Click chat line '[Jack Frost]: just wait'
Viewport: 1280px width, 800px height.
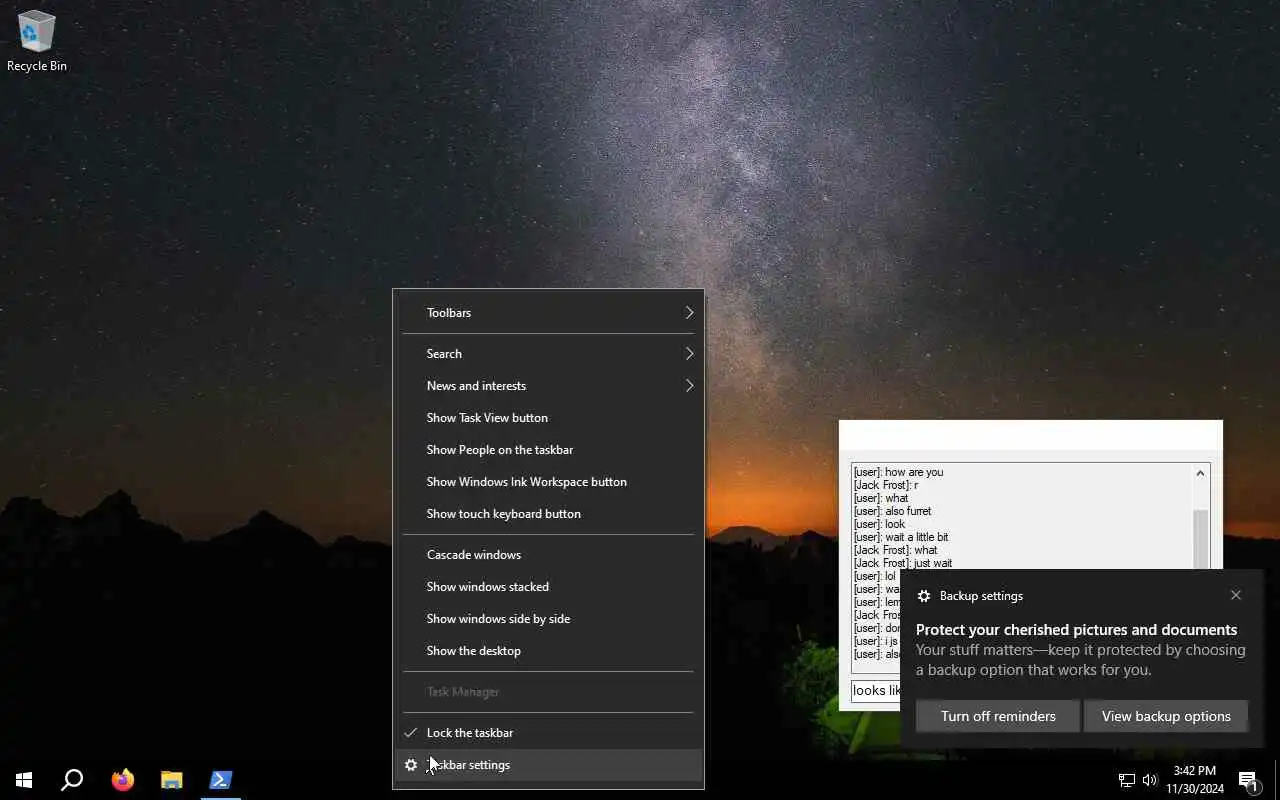[903, 563]
